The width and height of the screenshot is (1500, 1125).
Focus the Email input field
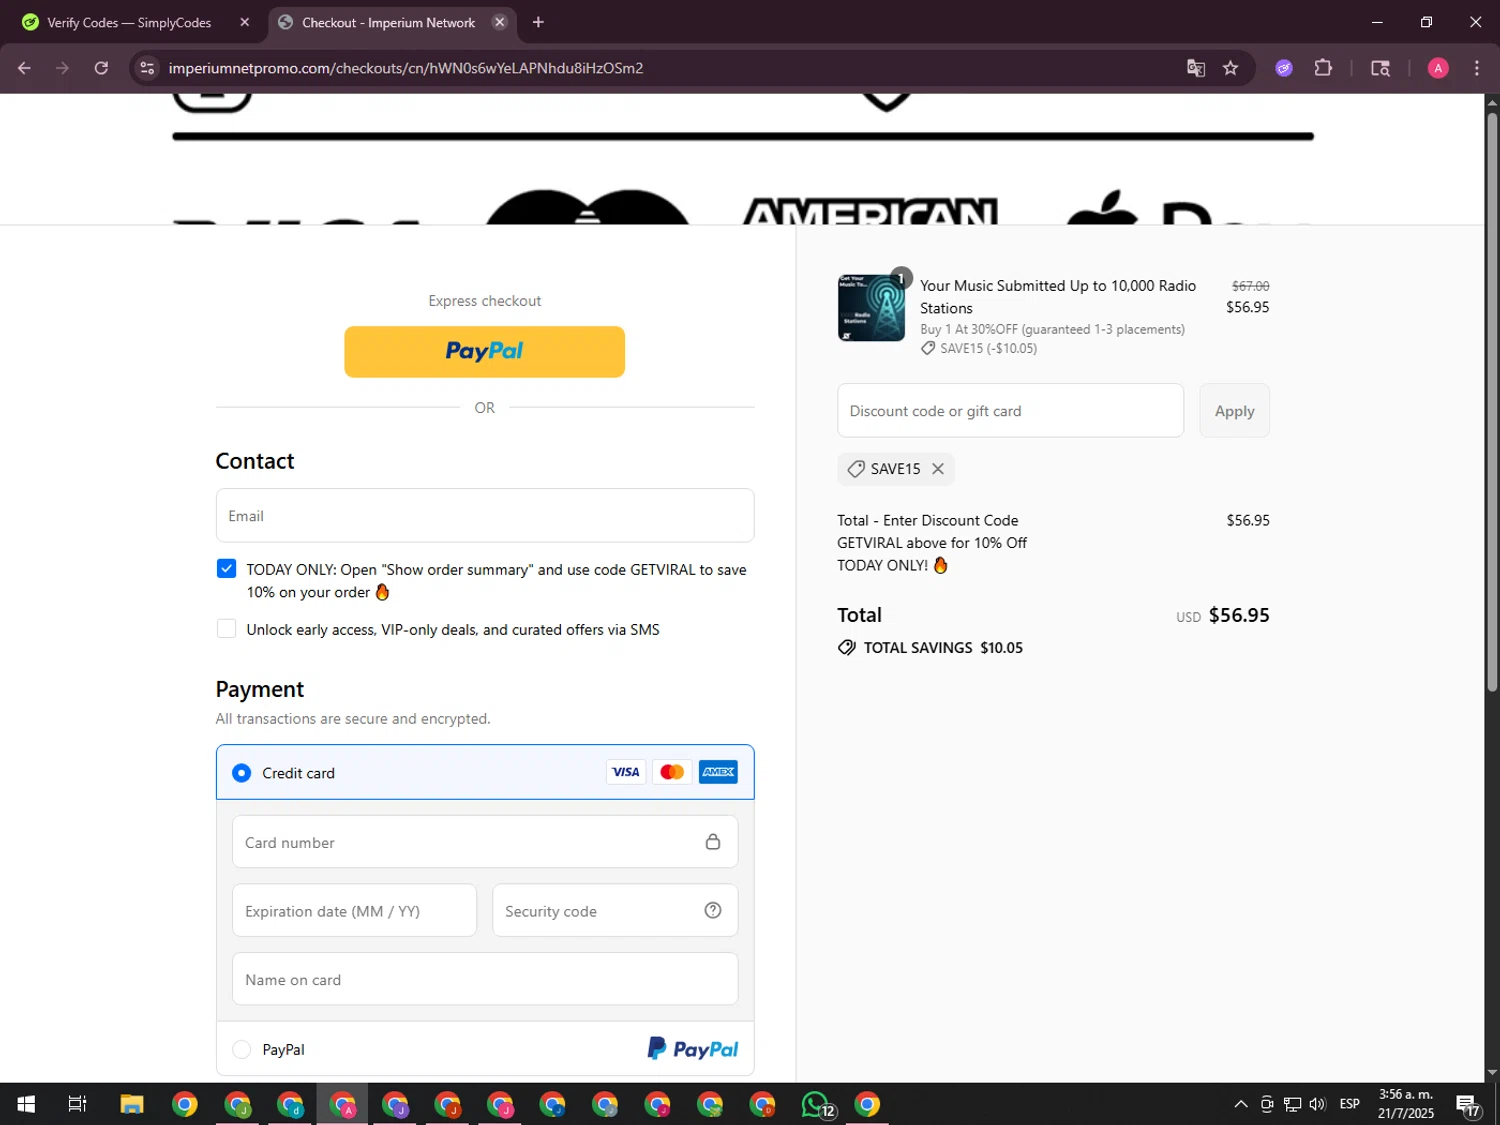click(x=485, y=516)
